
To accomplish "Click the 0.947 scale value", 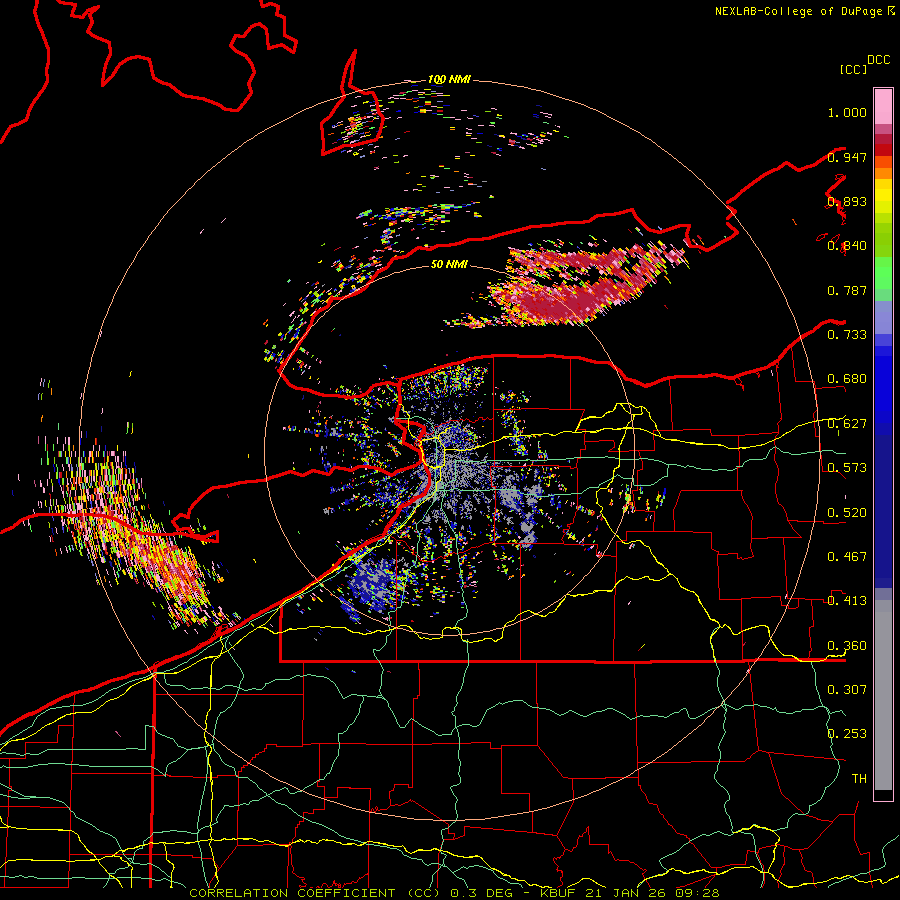I will click(847, 157).
